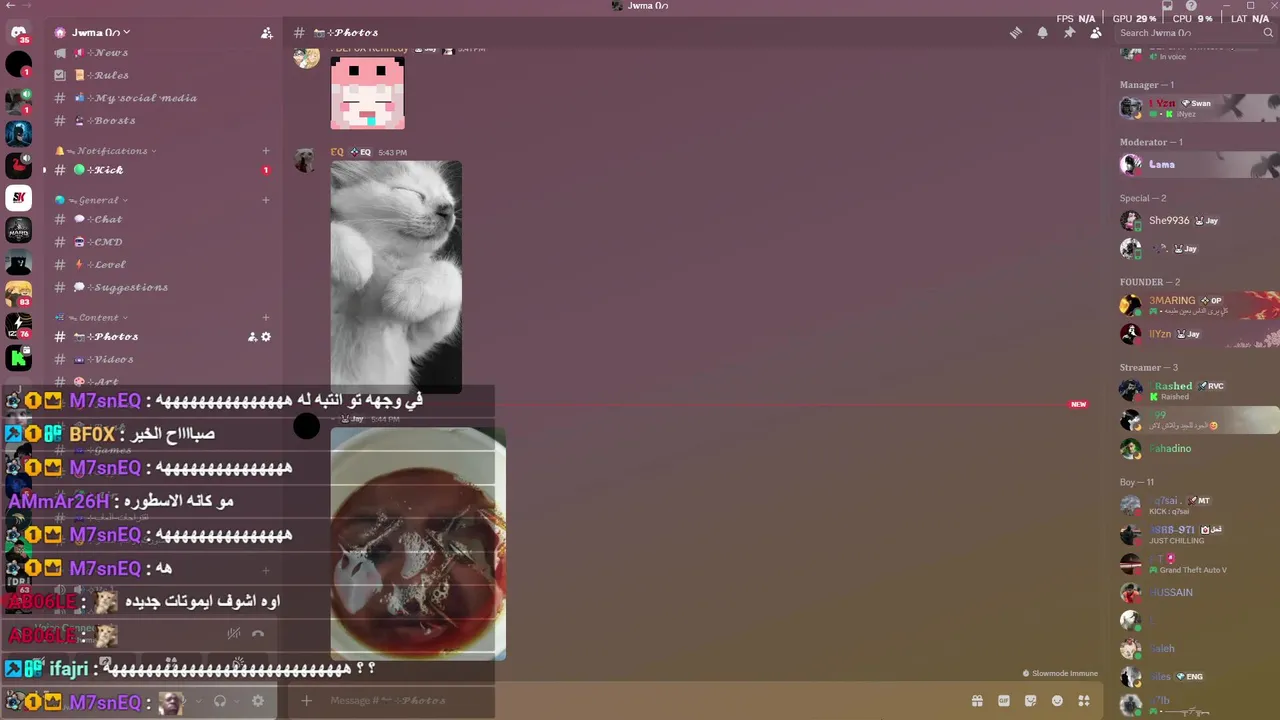
Task: Open notification settings bell icon
Action: [x=1042, y=33]
